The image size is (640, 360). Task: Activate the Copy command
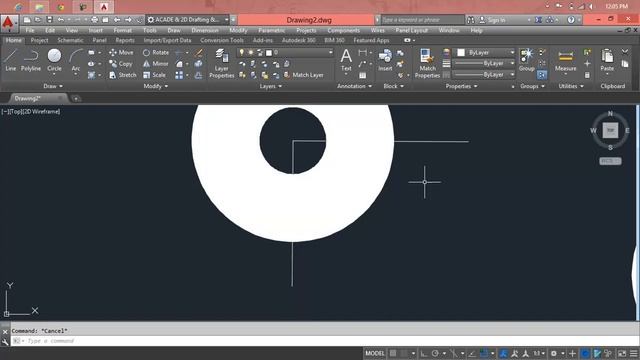tap(120, 64)
